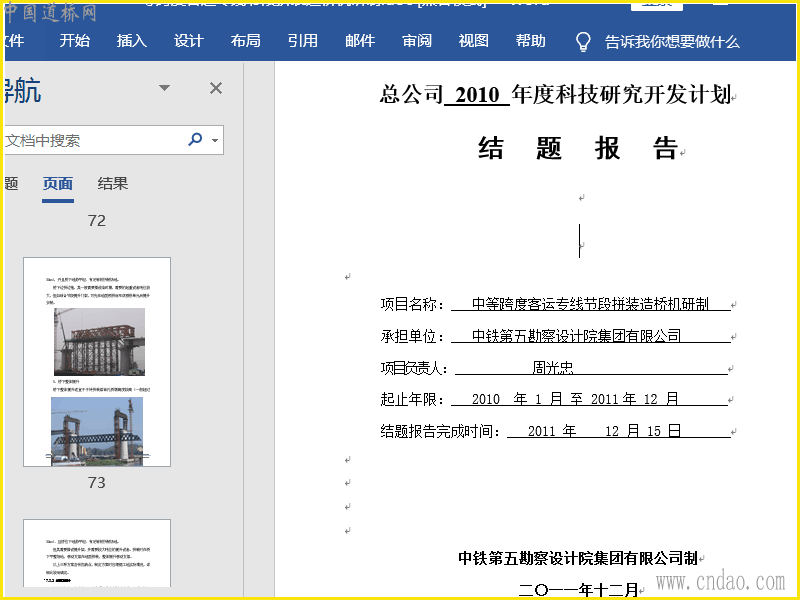
Task: Open the 引用 ribbon tab
Action: point(303,41)
